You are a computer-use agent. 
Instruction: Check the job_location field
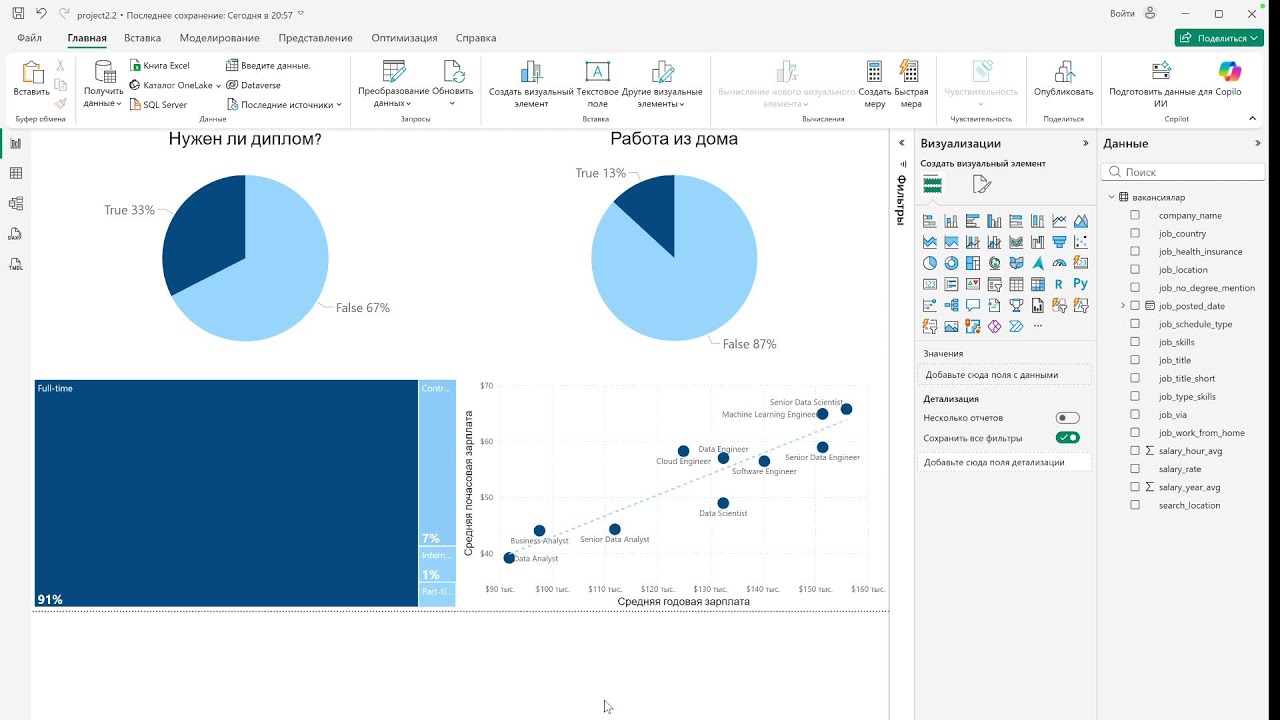coord(1135,270)
